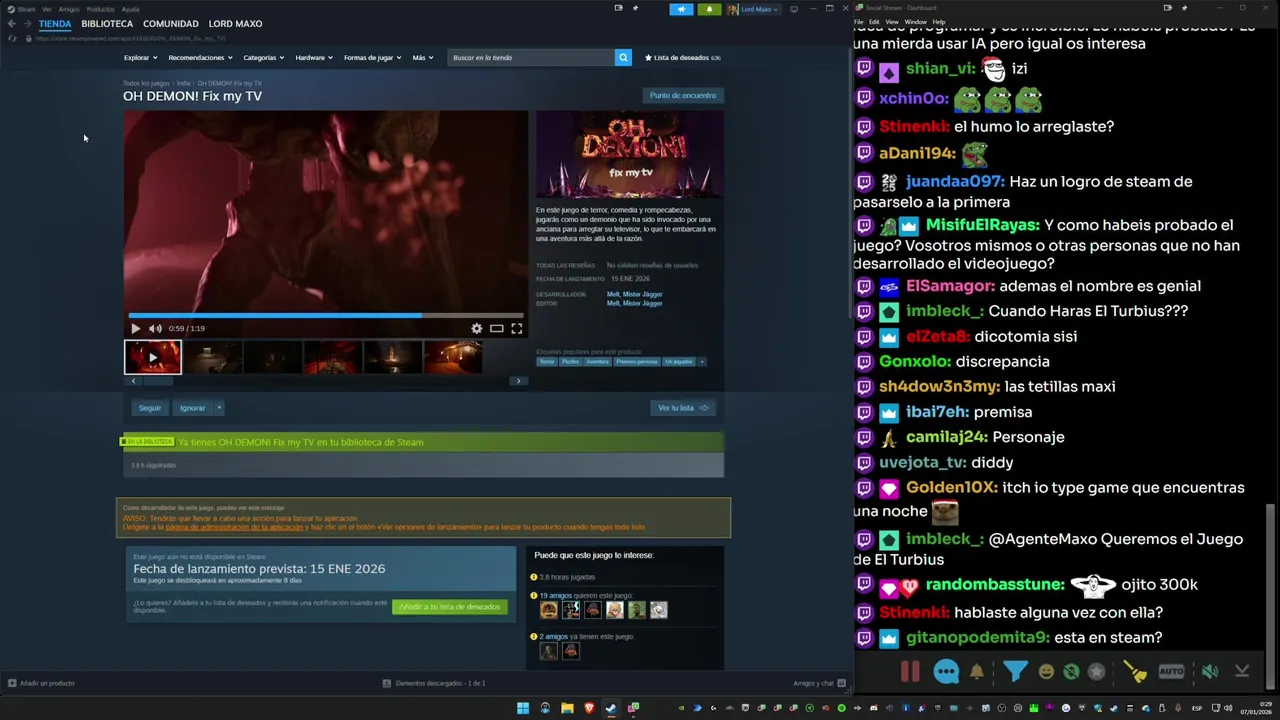Enter fullscreen for the trailer
This screenshot has height=720, width=1280.
click(x=517, y=328)
